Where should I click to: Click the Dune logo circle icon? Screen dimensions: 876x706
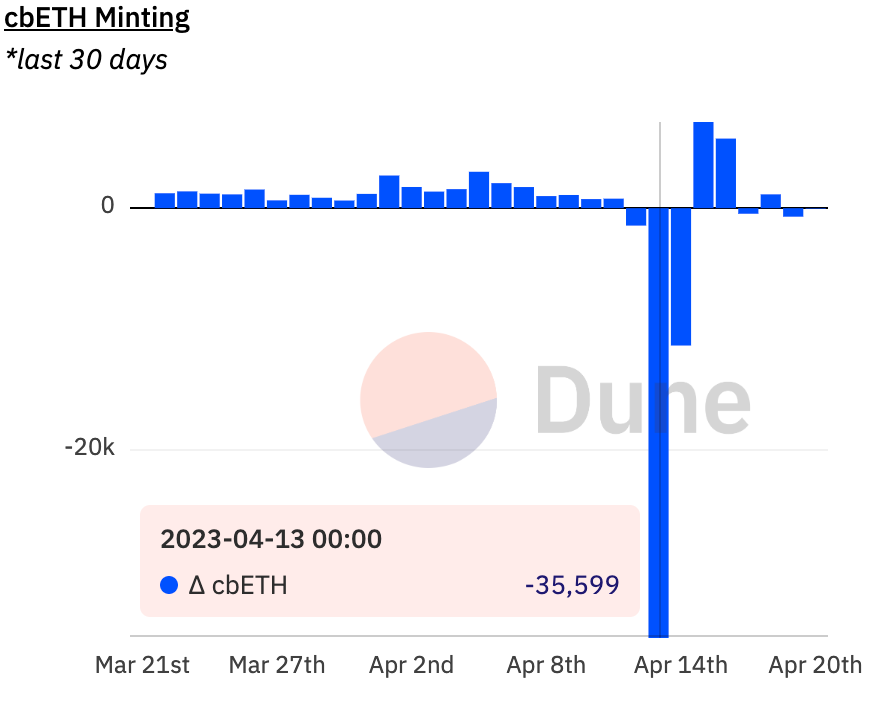pos(428,400)
